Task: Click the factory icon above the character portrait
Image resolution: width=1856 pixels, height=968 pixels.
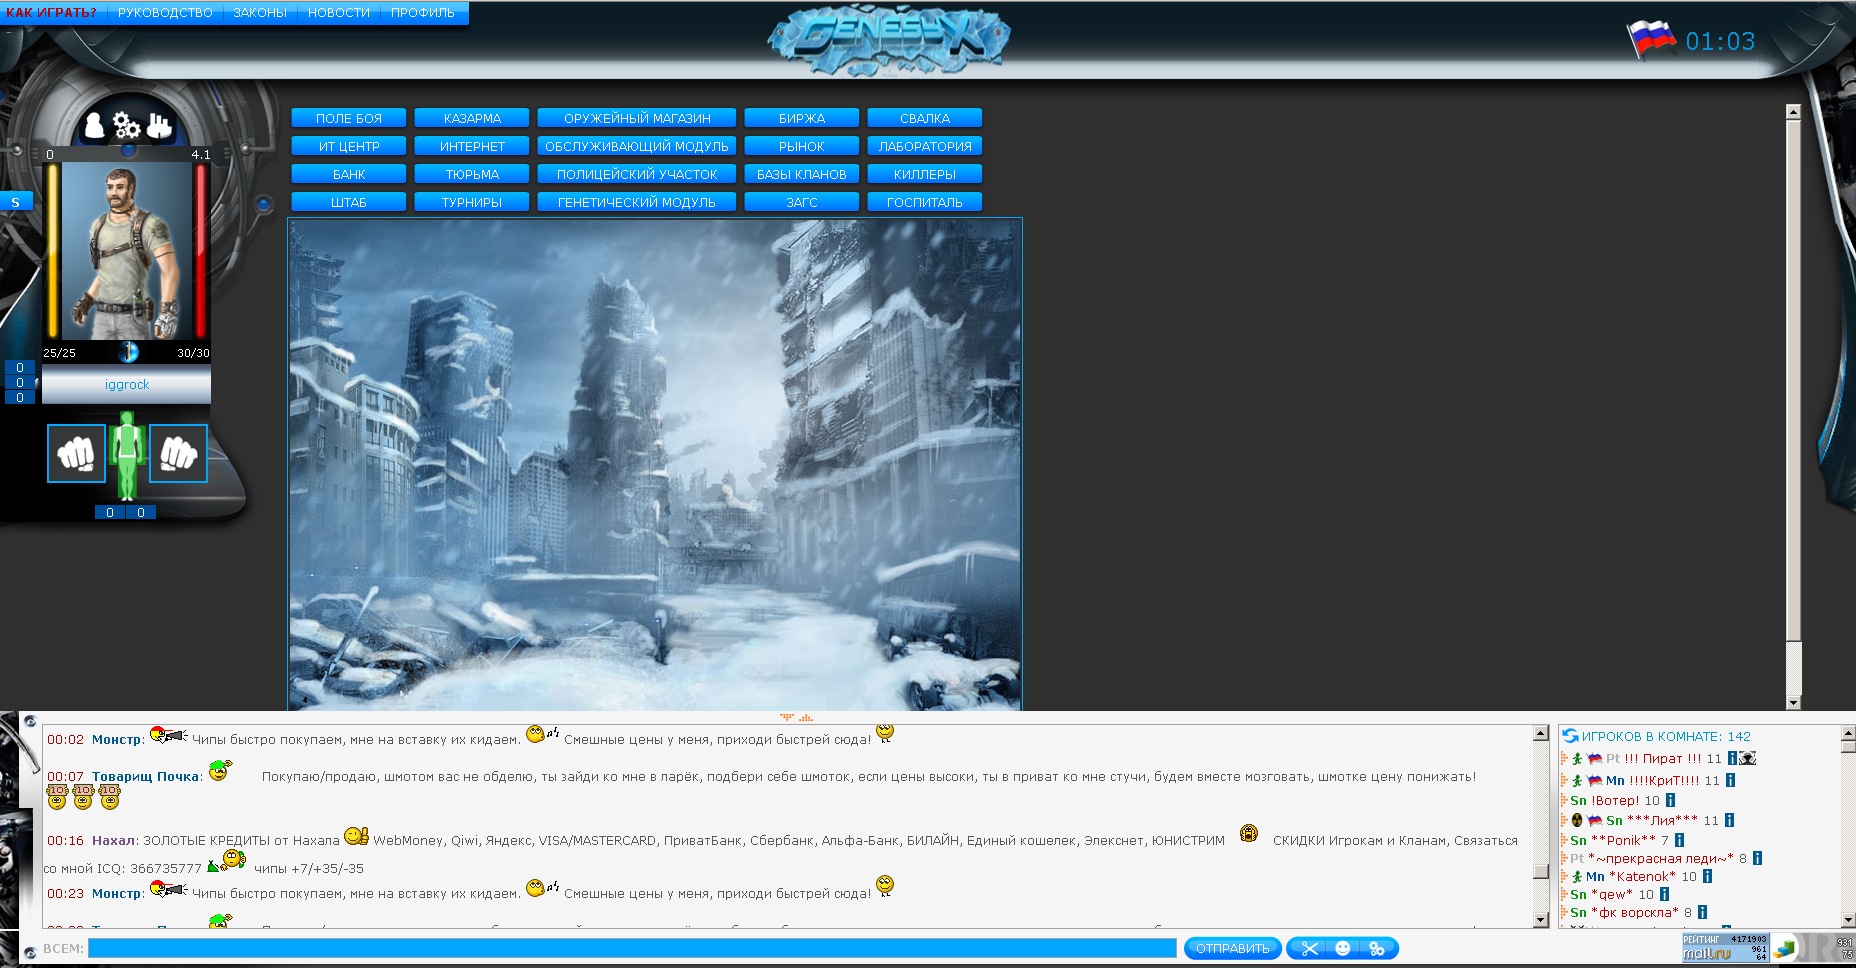Action: coord(160,126)
